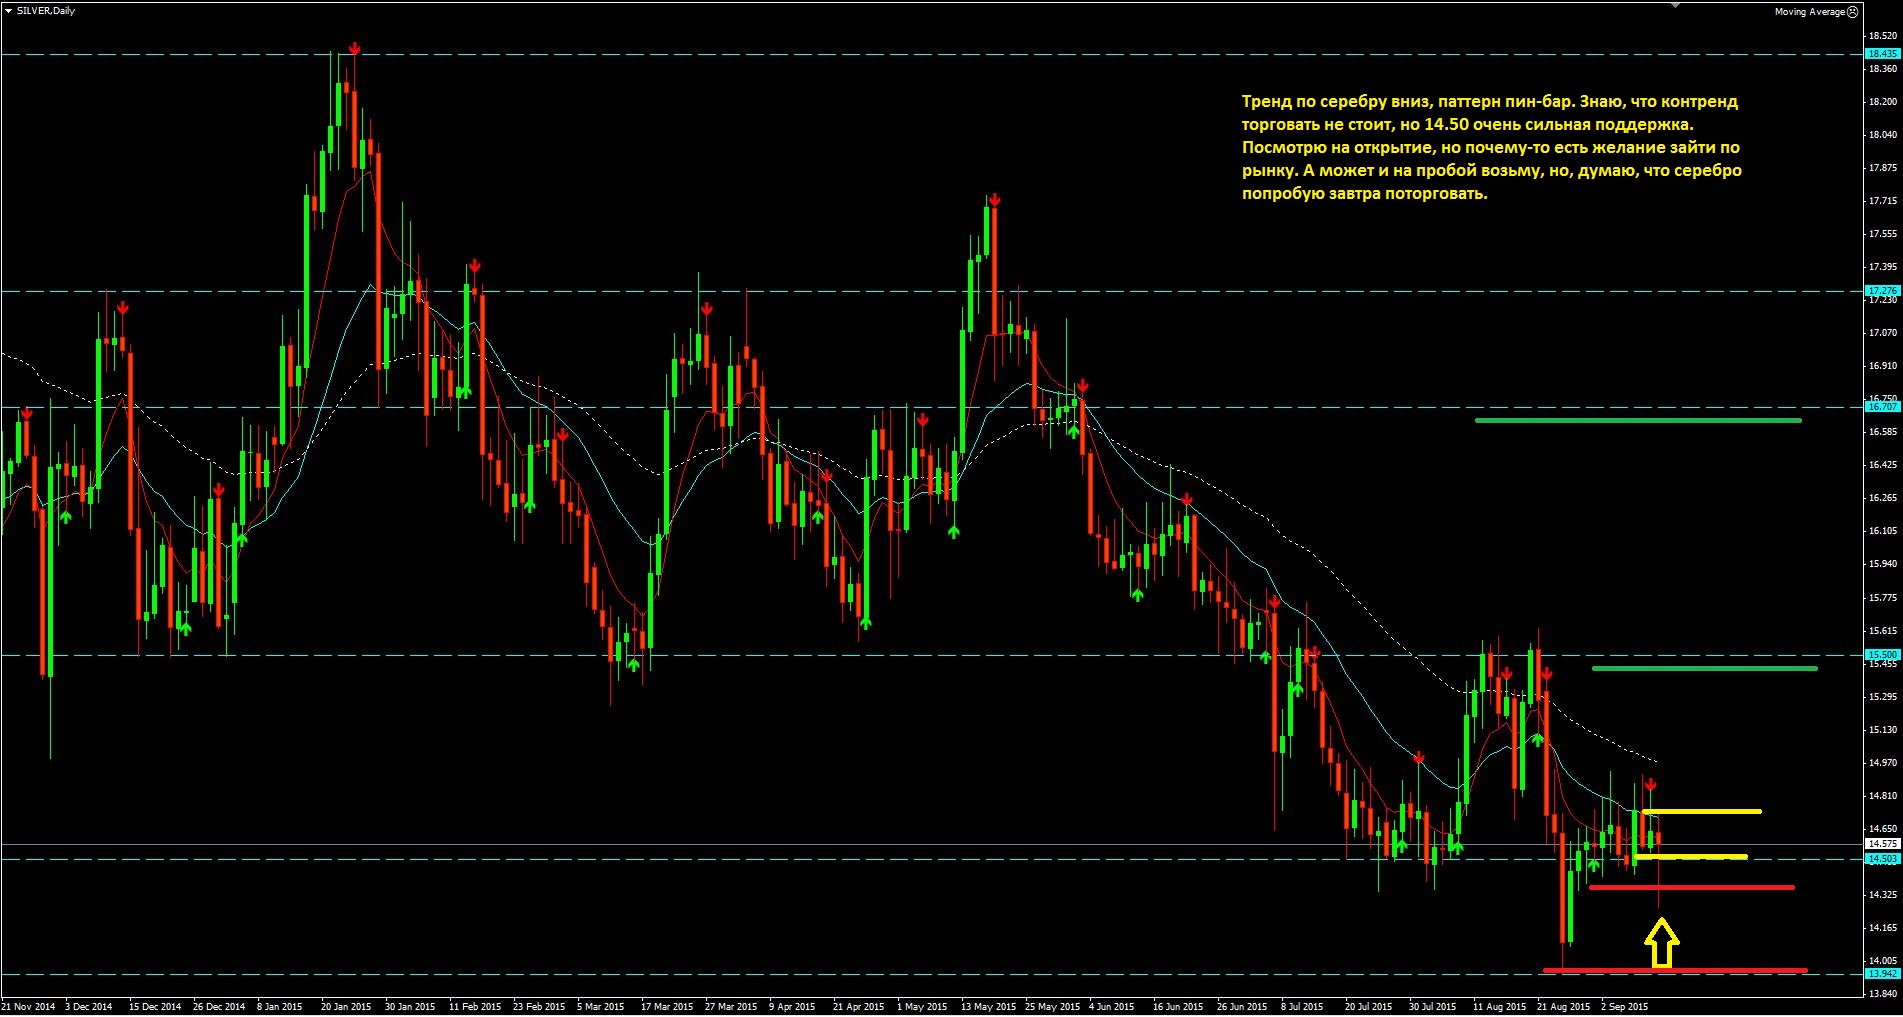Click the cyan 13.942 price level label

pyautogui.click(x=1882, y=973)
